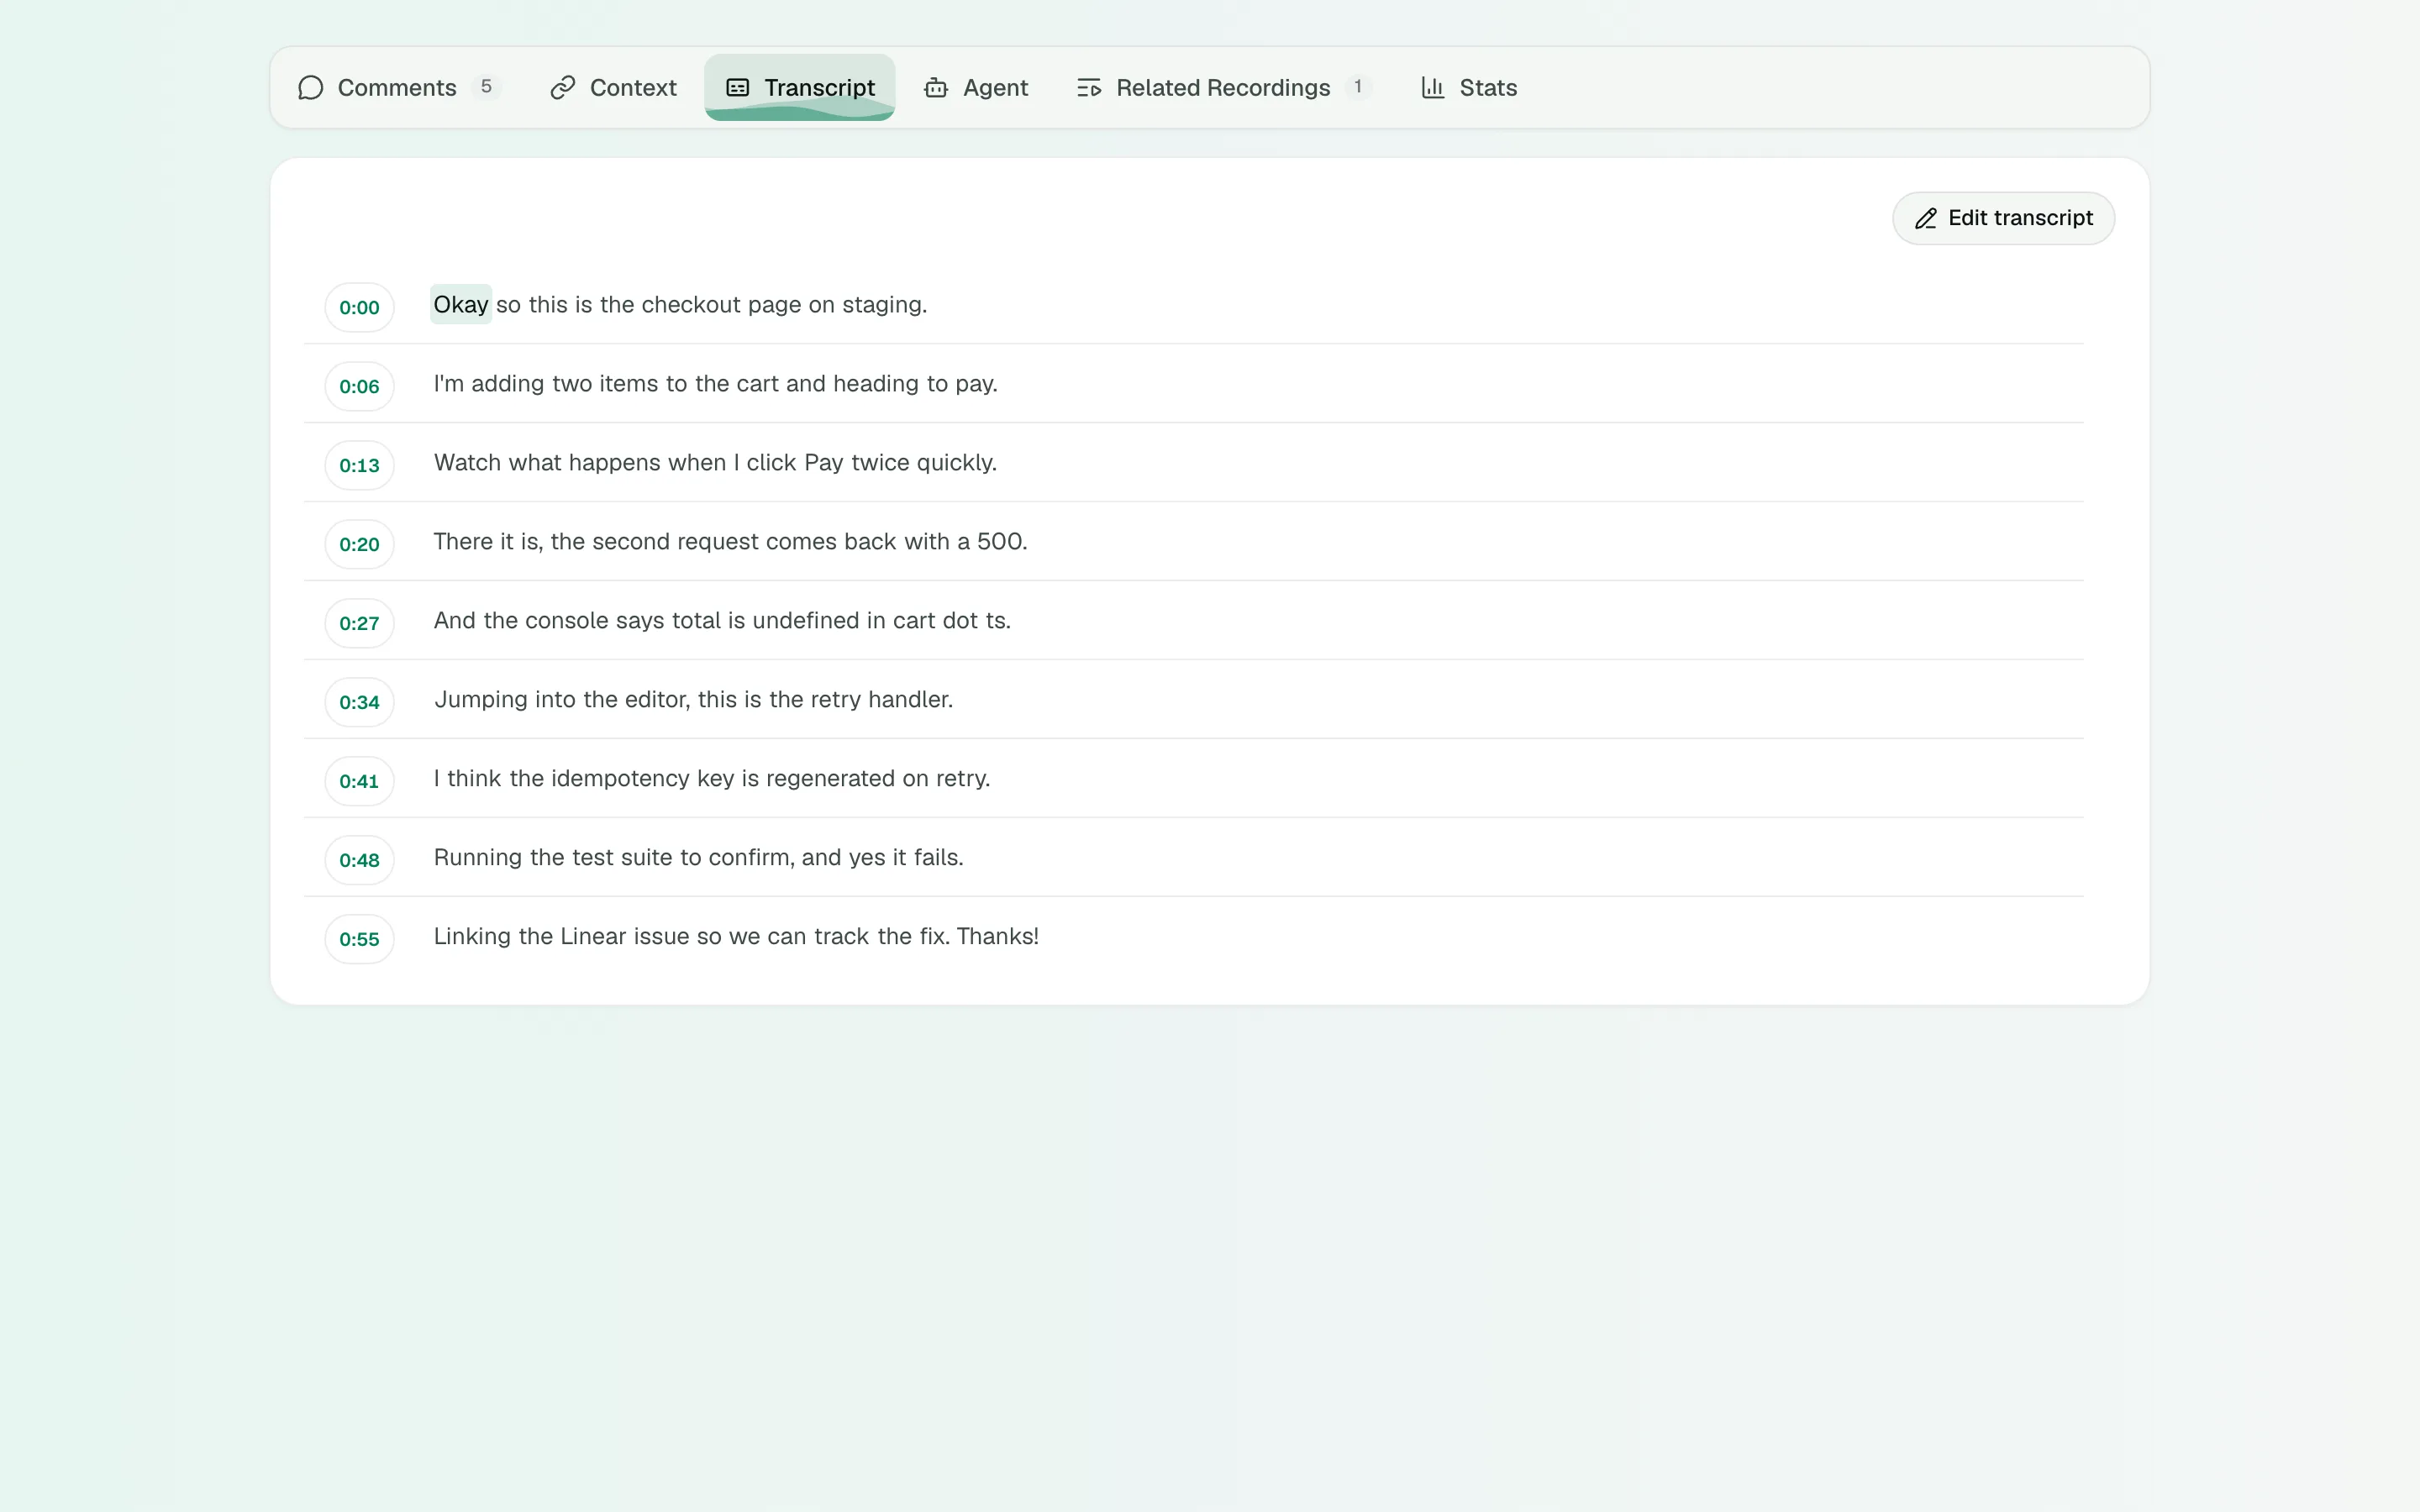Screen dimensions: 2420x1512
Task: Jump to timestamp 0:27
Action: [359, 623]
